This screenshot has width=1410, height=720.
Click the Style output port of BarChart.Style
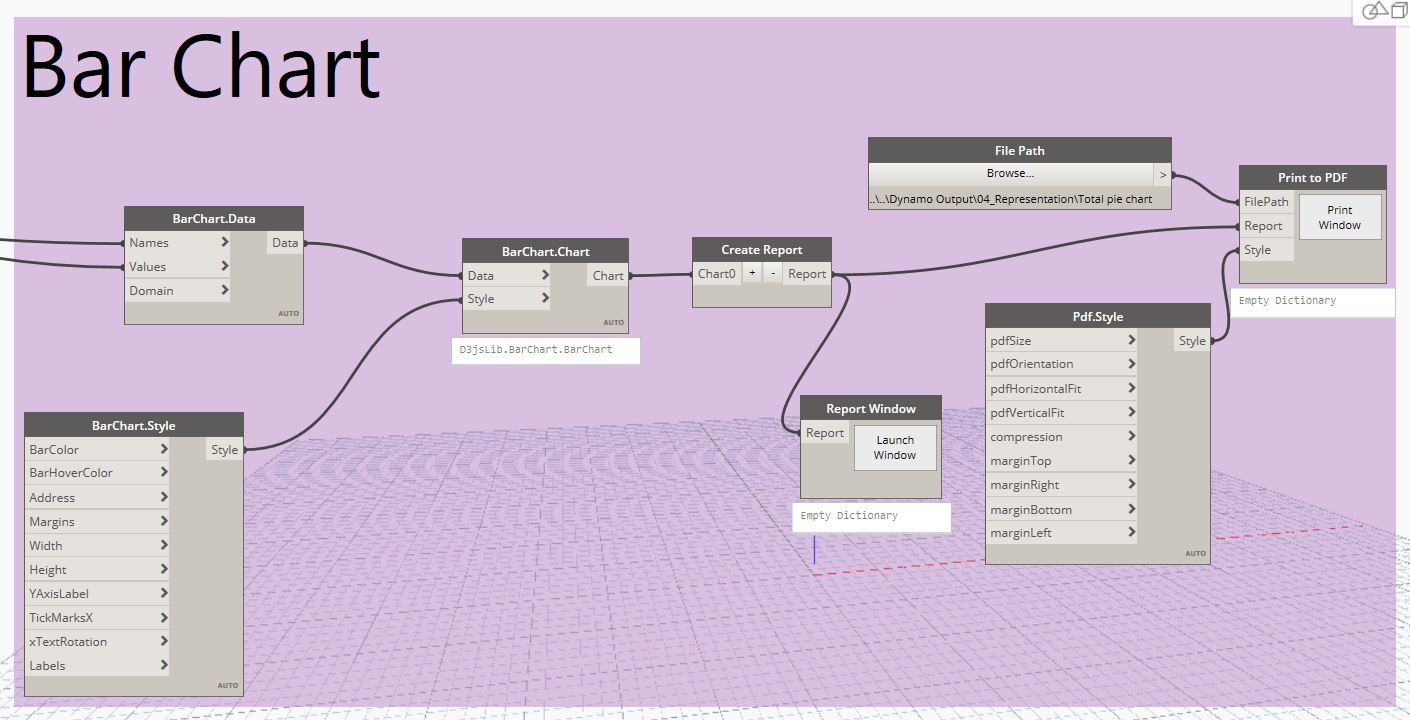pos(225,449)
